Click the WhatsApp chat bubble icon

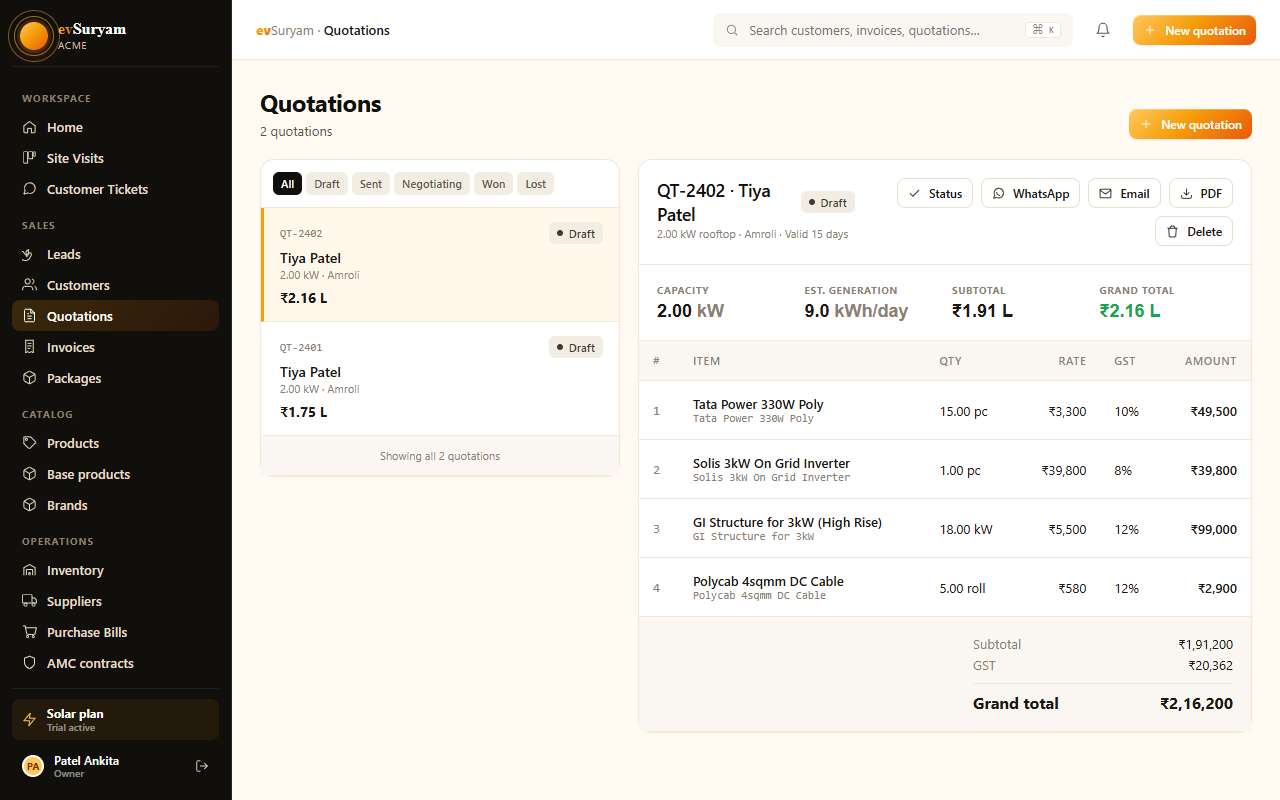(999, 194)
